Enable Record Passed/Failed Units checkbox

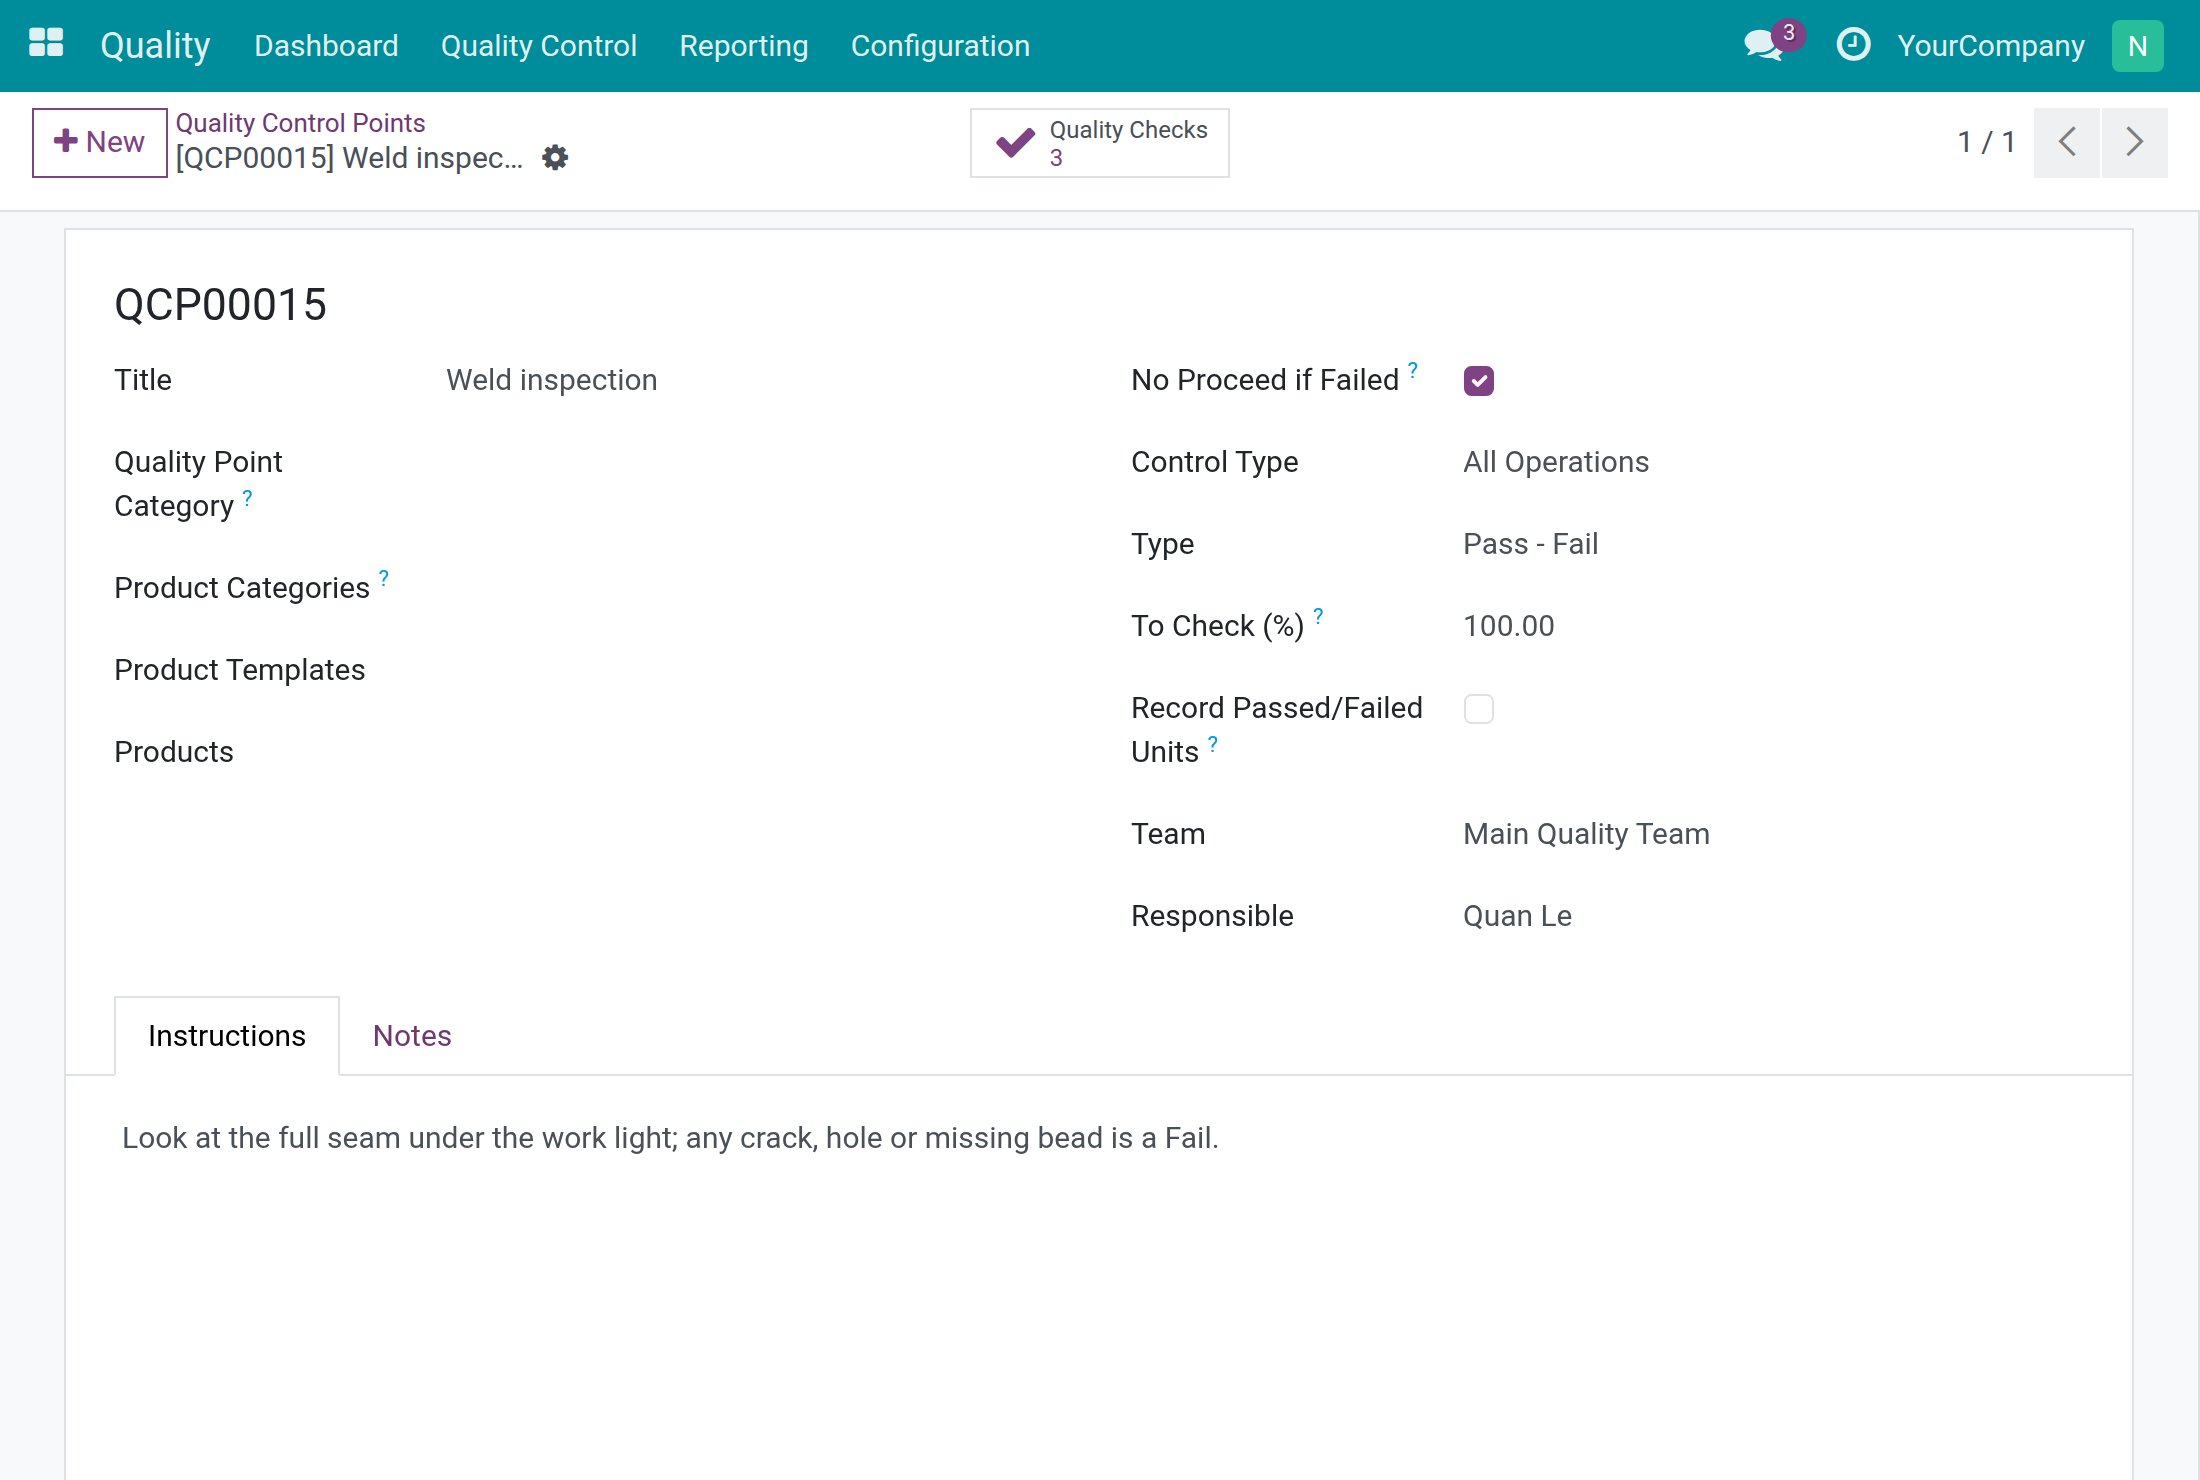tap(1479, 709)
